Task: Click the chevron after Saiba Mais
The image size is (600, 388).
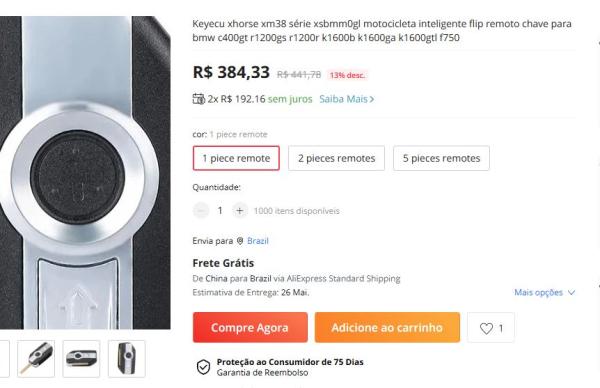Action: [372, 99]
